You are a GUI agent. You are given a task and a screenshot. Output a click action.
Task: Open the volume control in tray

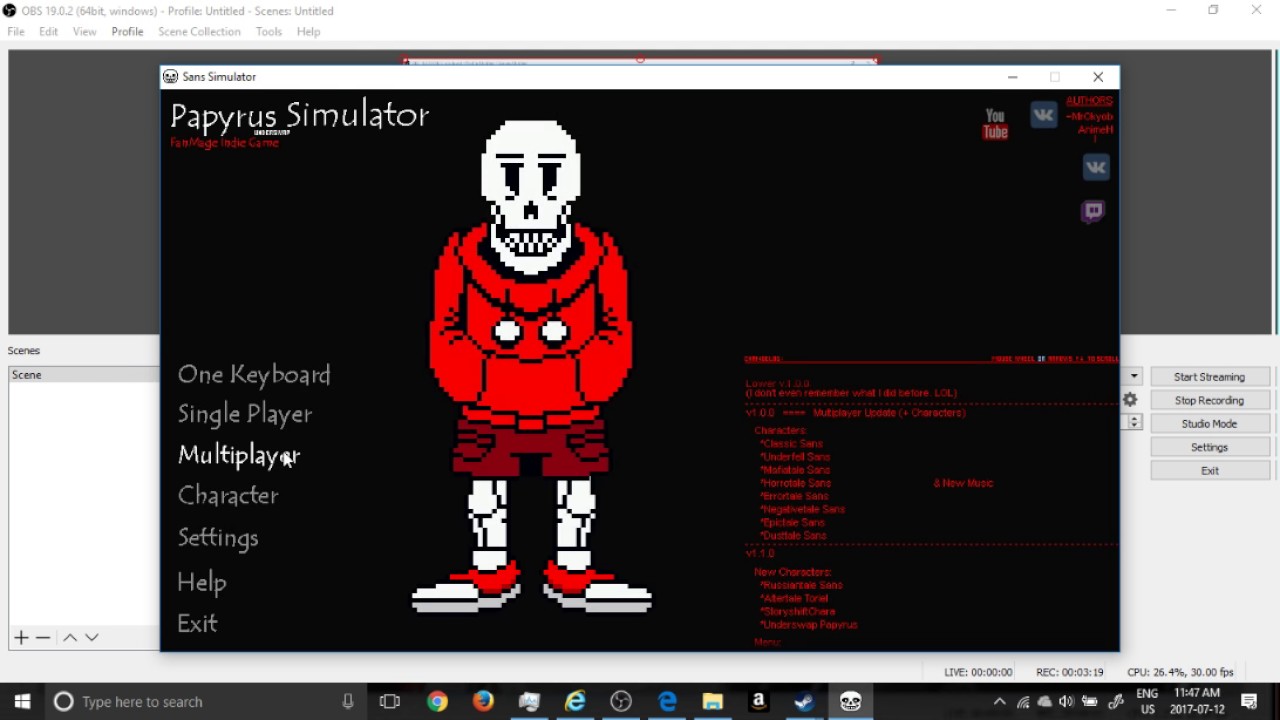[x=1067, y=702]
